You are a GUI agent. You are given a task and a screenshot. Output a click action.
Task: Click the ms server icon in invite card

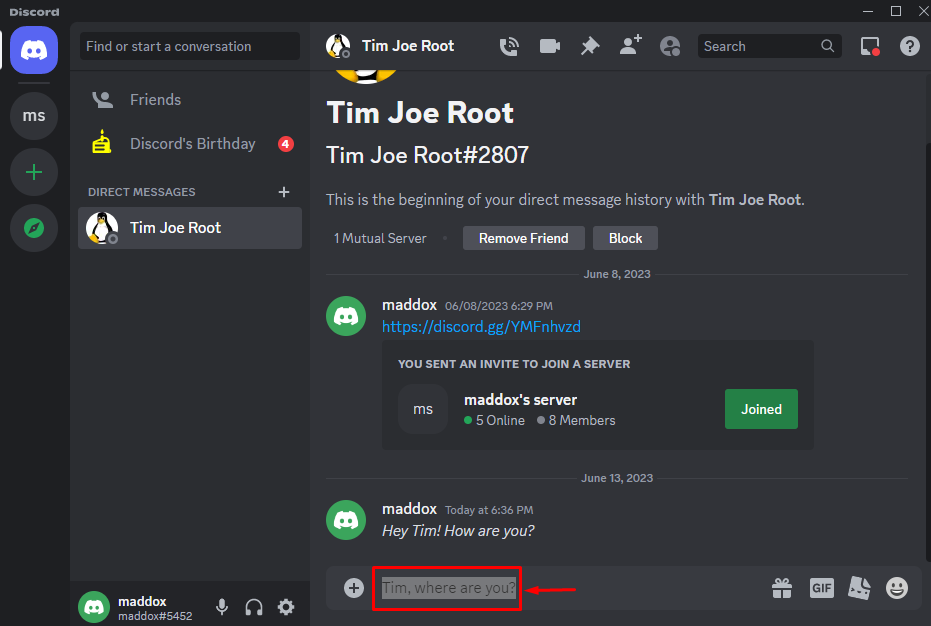(423, 409)
